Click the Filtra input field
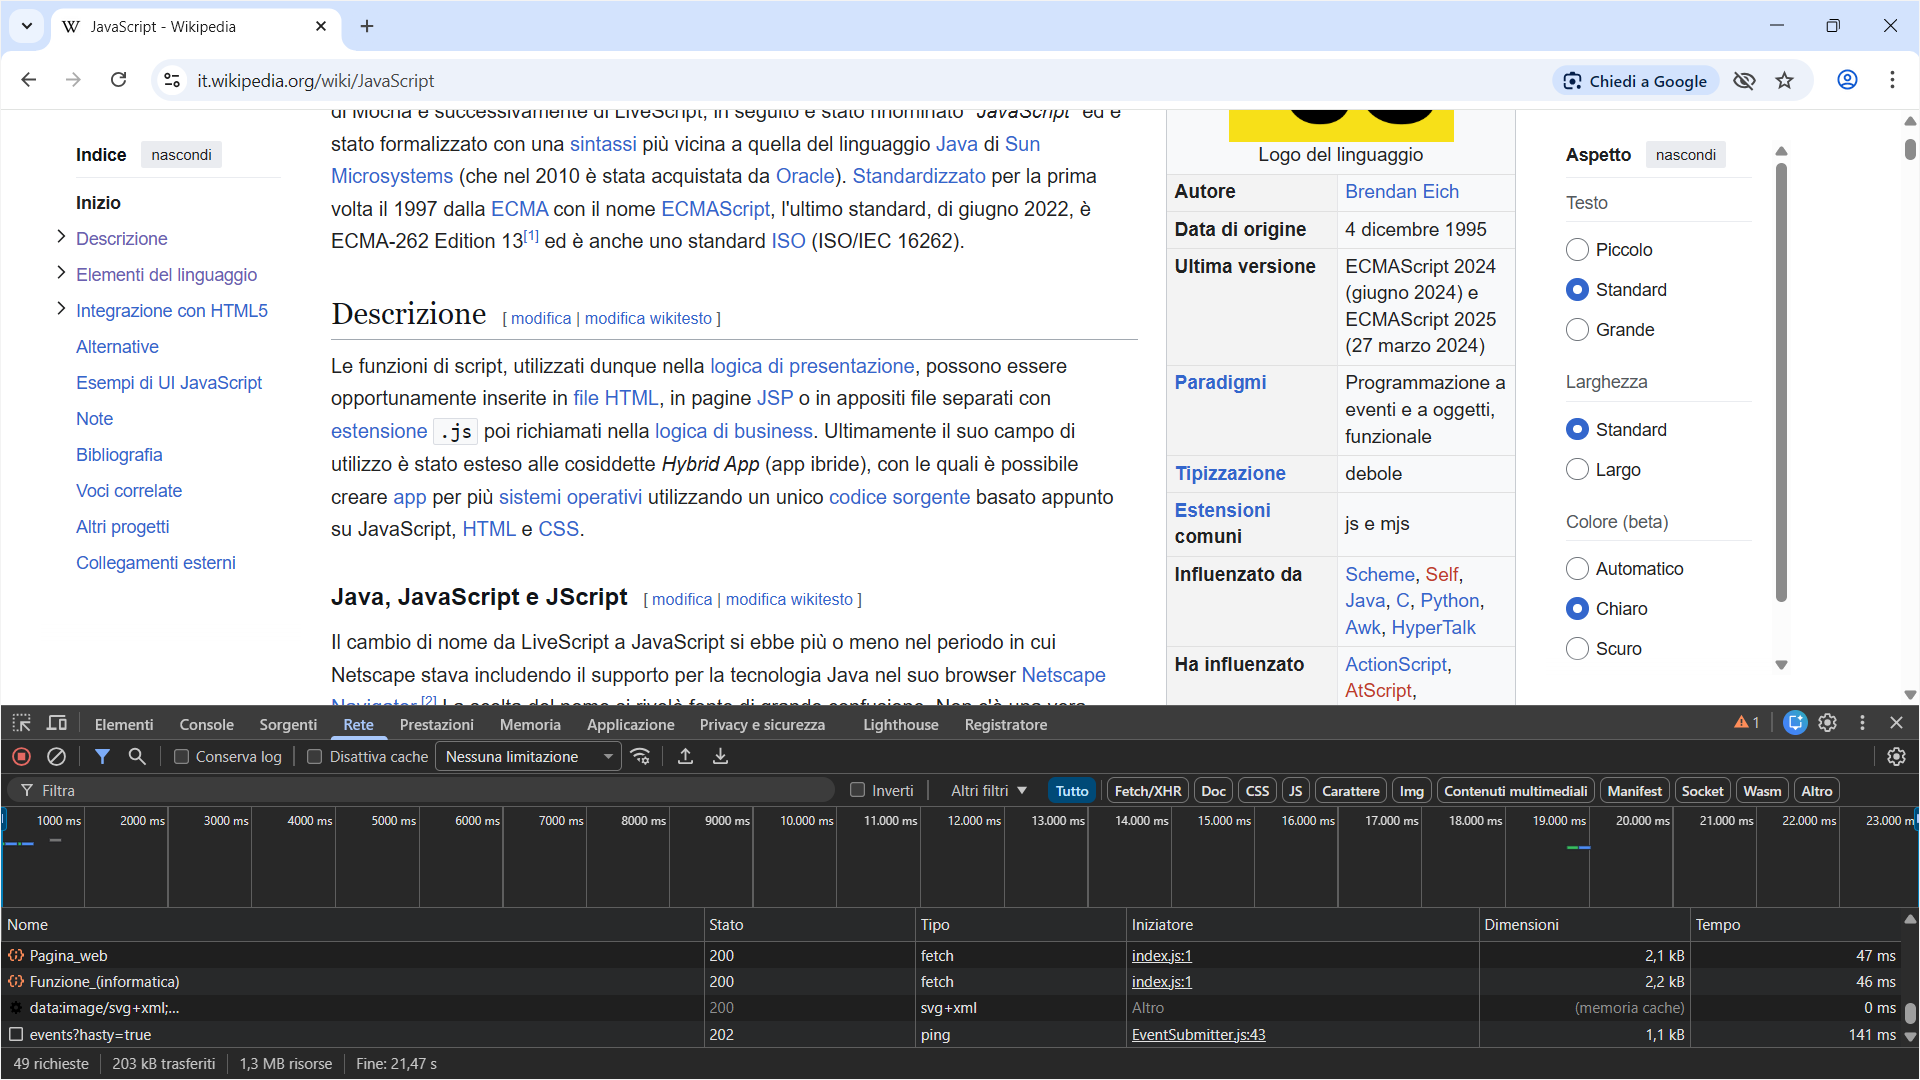Screen dimensions: 1920x1080 coord(430,791)
